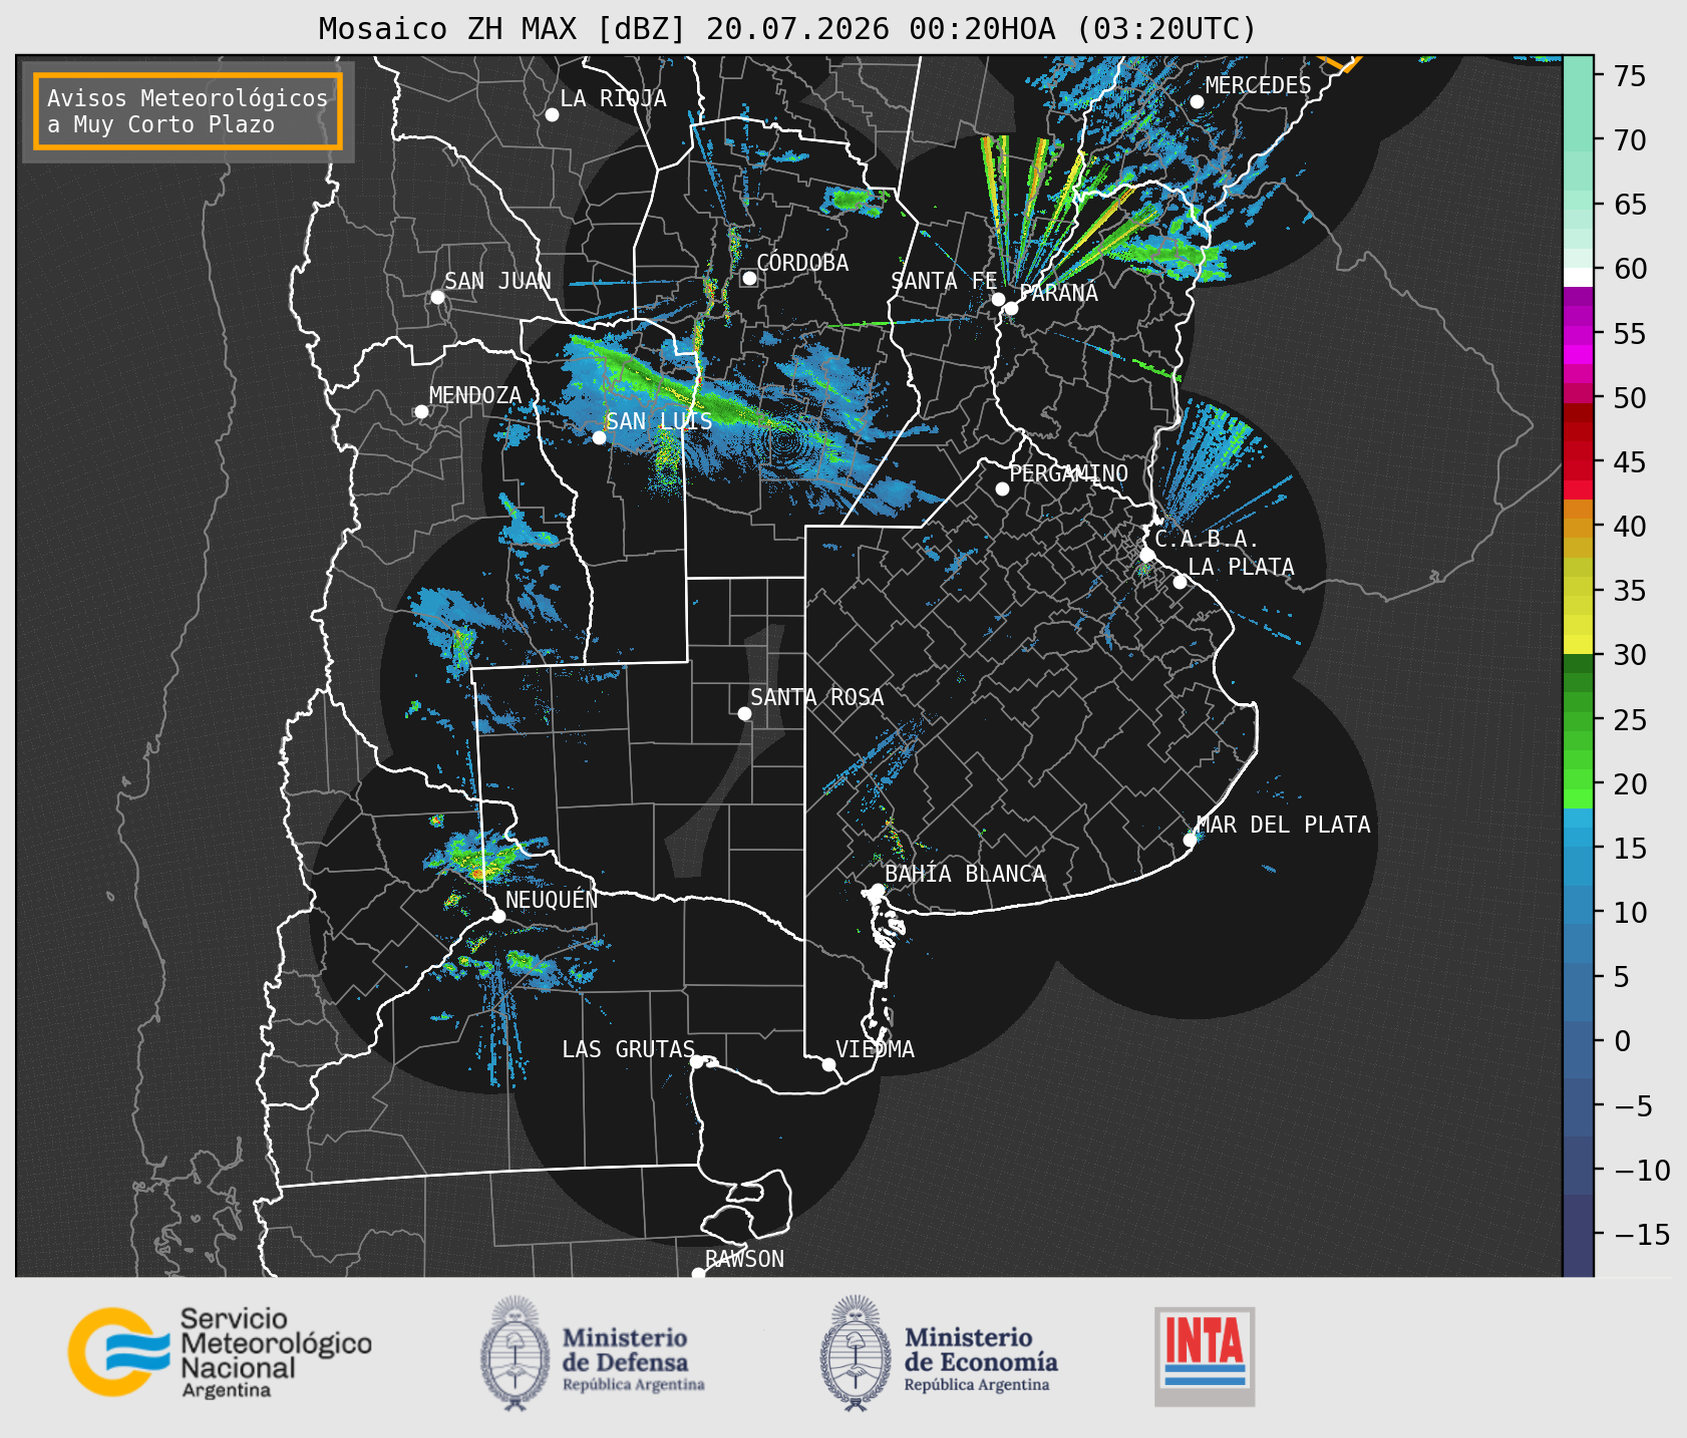Viewport: 1687px width, 1438px height.
Task: Click the Pergamino label on map
Action: point(1068,473)
